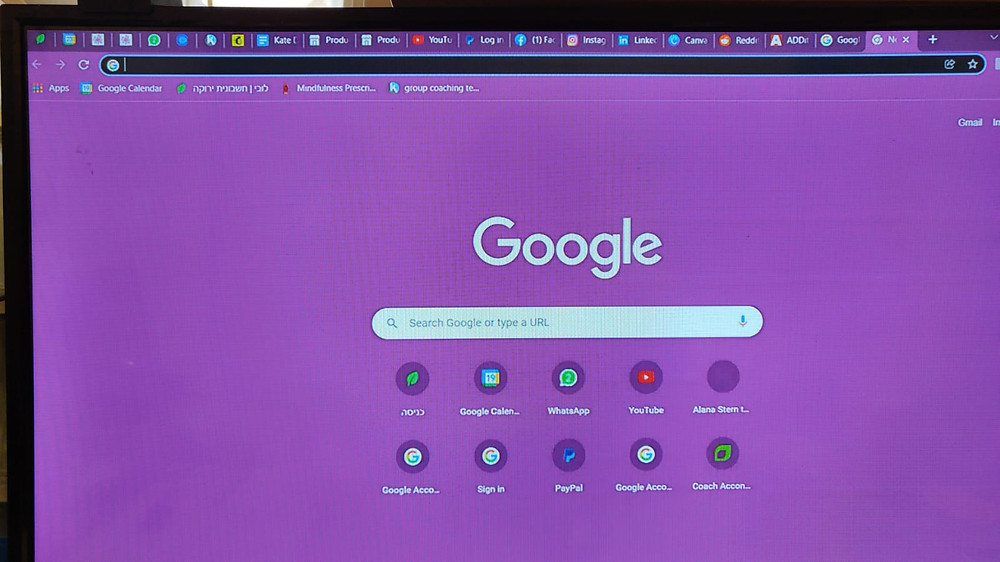Switch to the Reddit tab
Image resolution: width=1000 pixels, height=562 pixels.
[739, 40]
